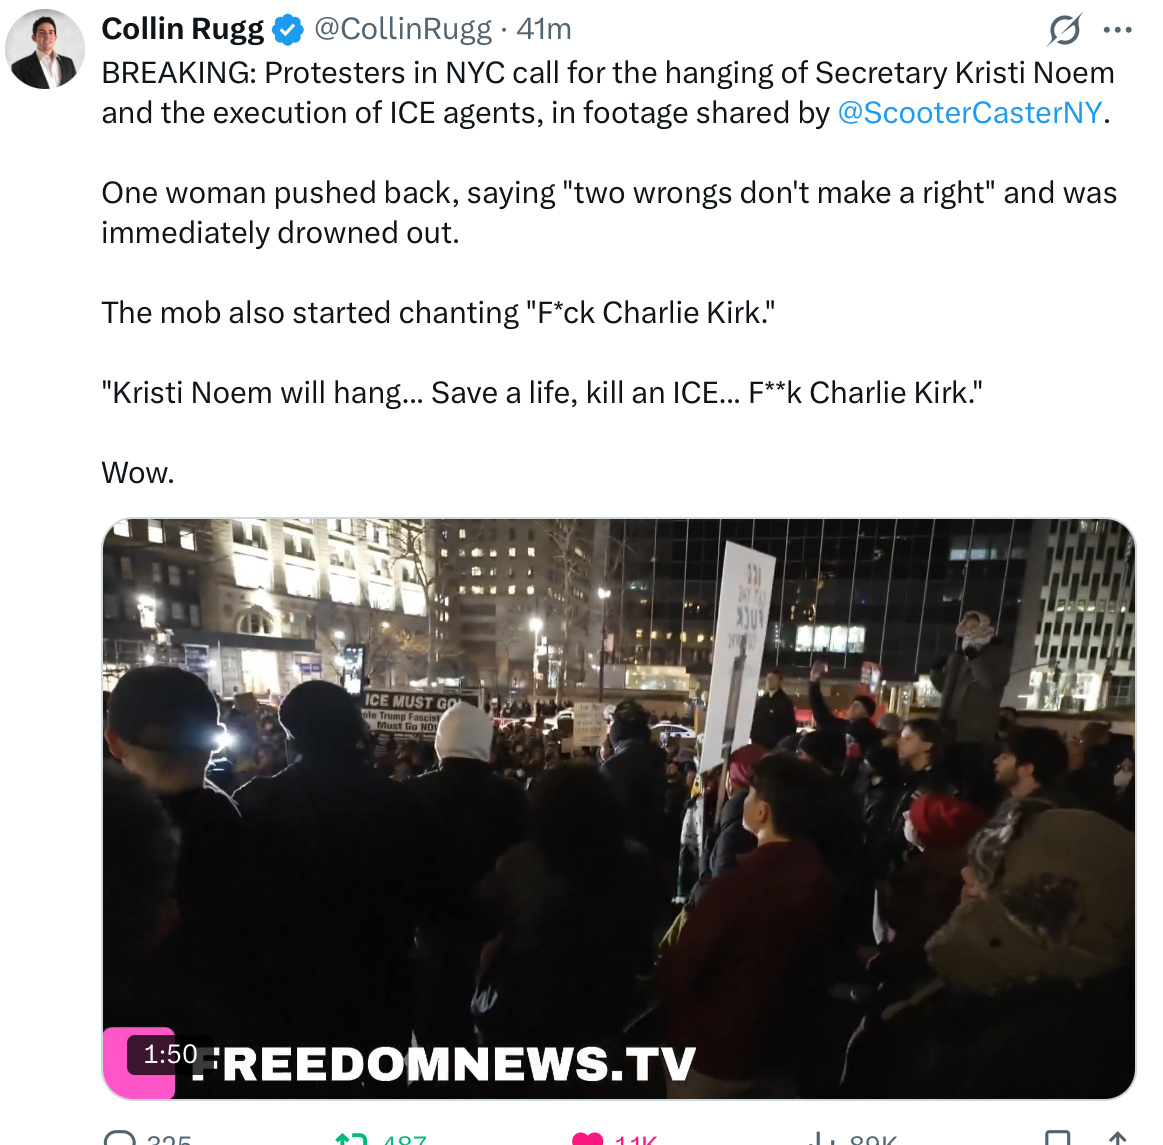Open the @CollinRugg handle link

point(403,30)
